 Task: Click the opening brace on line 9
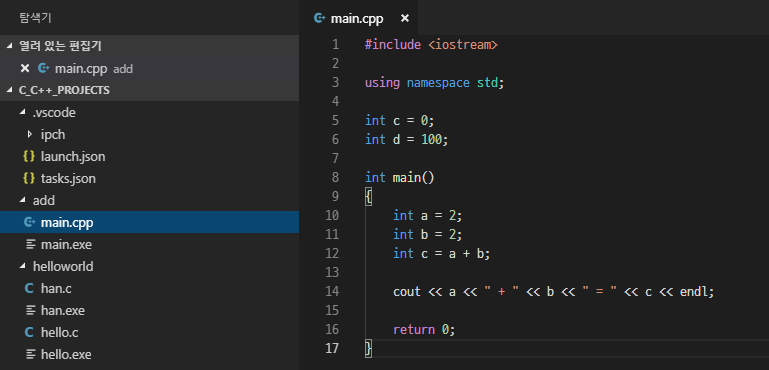point(369,196)
